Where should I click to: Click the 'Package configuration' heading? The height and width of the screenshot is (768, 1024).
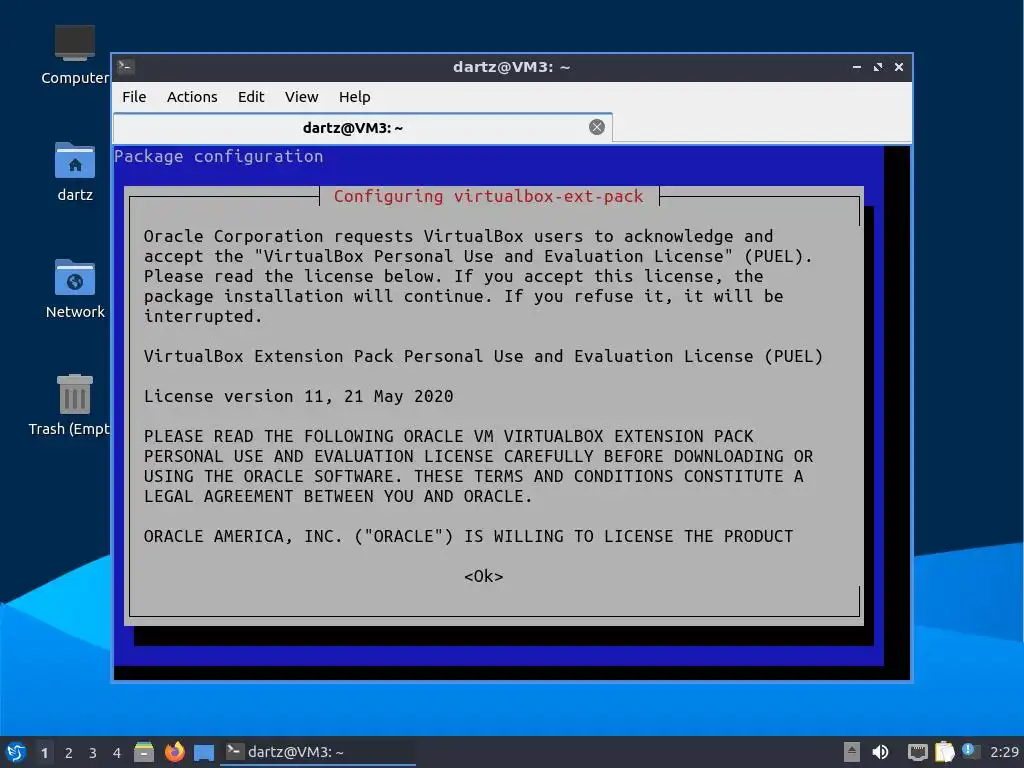click(219, 156)
